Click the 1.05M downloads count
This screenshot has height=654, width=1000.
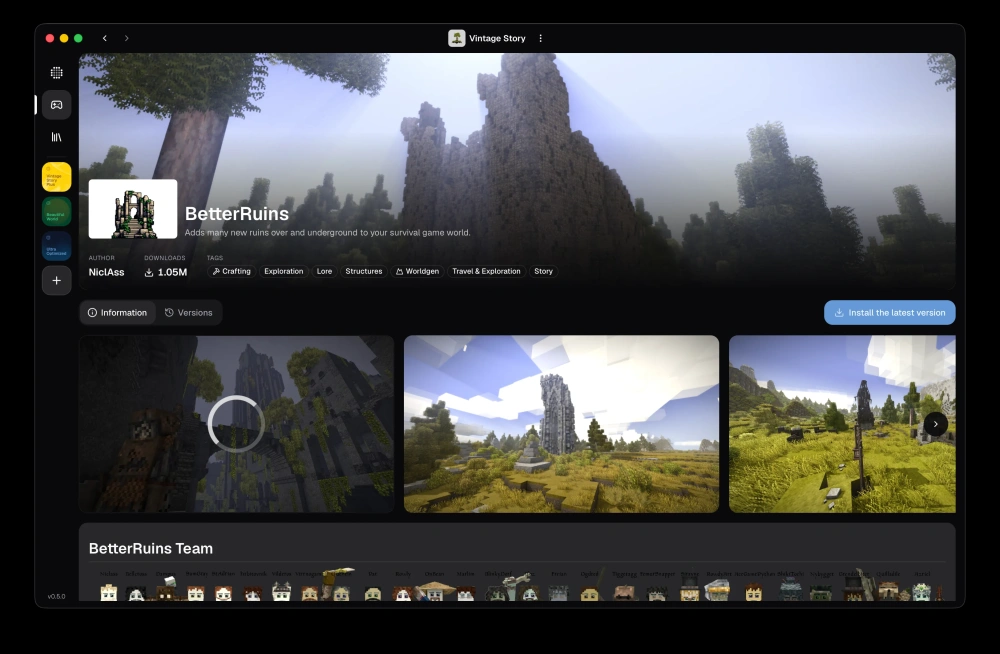tap(166, 272)
